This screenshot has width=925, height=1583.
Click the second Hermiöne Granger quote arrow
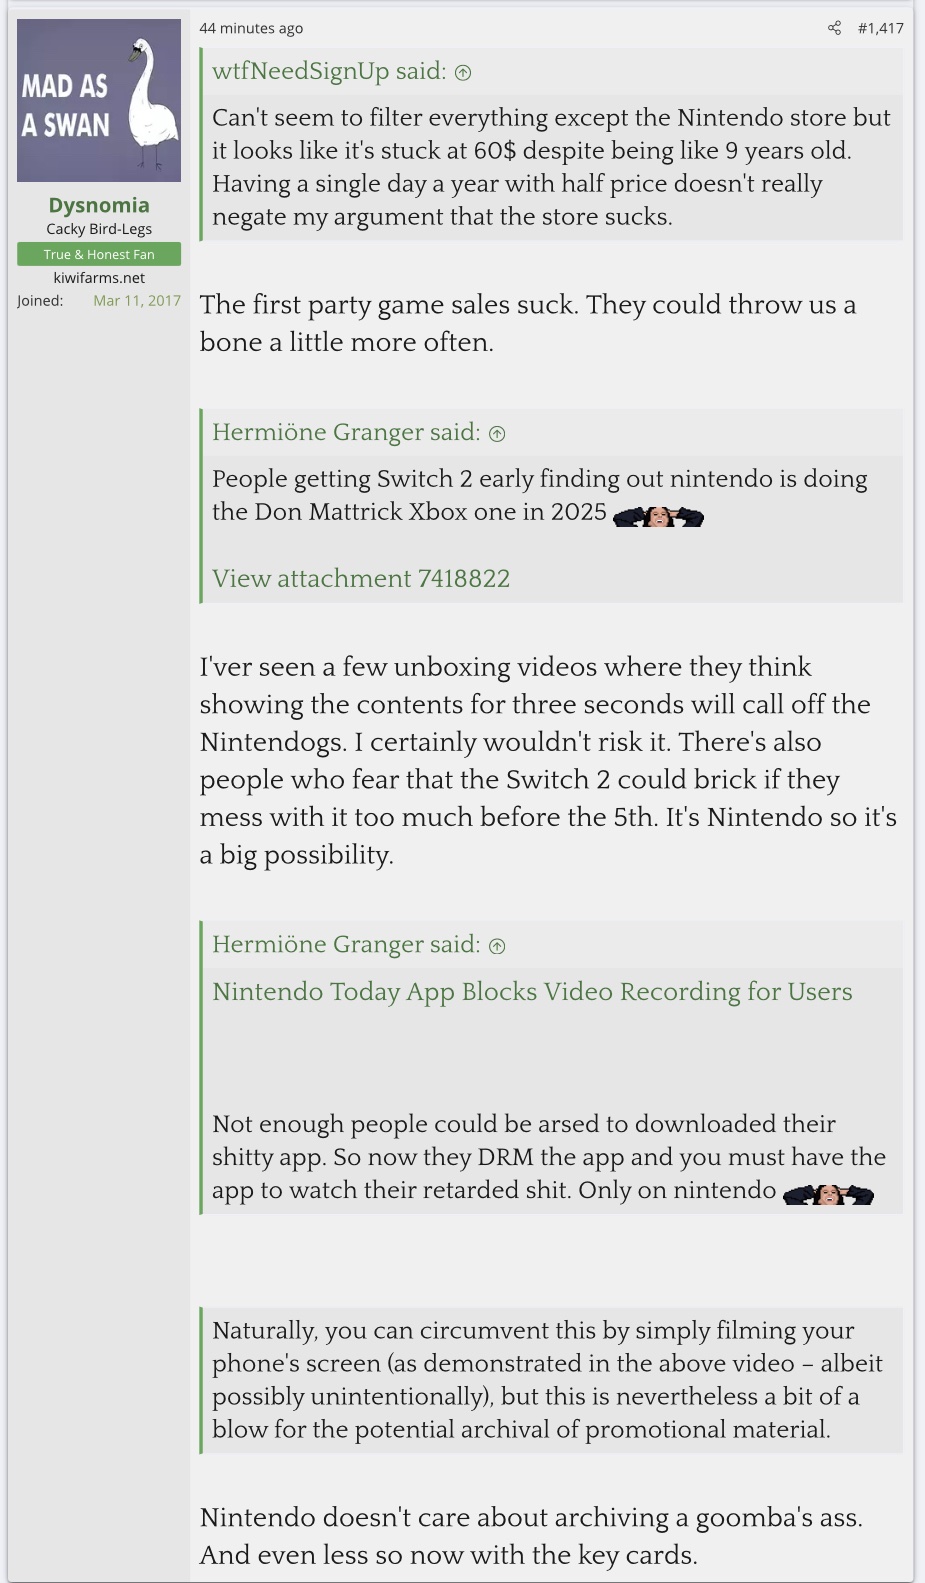(497, 945)
